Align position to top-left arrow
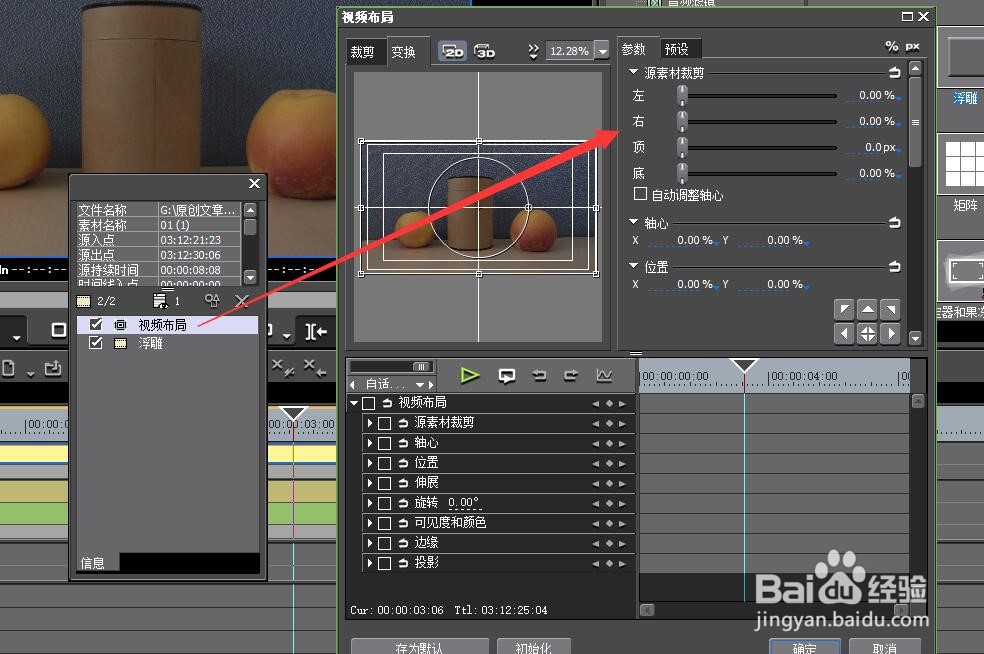 (844, 309)
